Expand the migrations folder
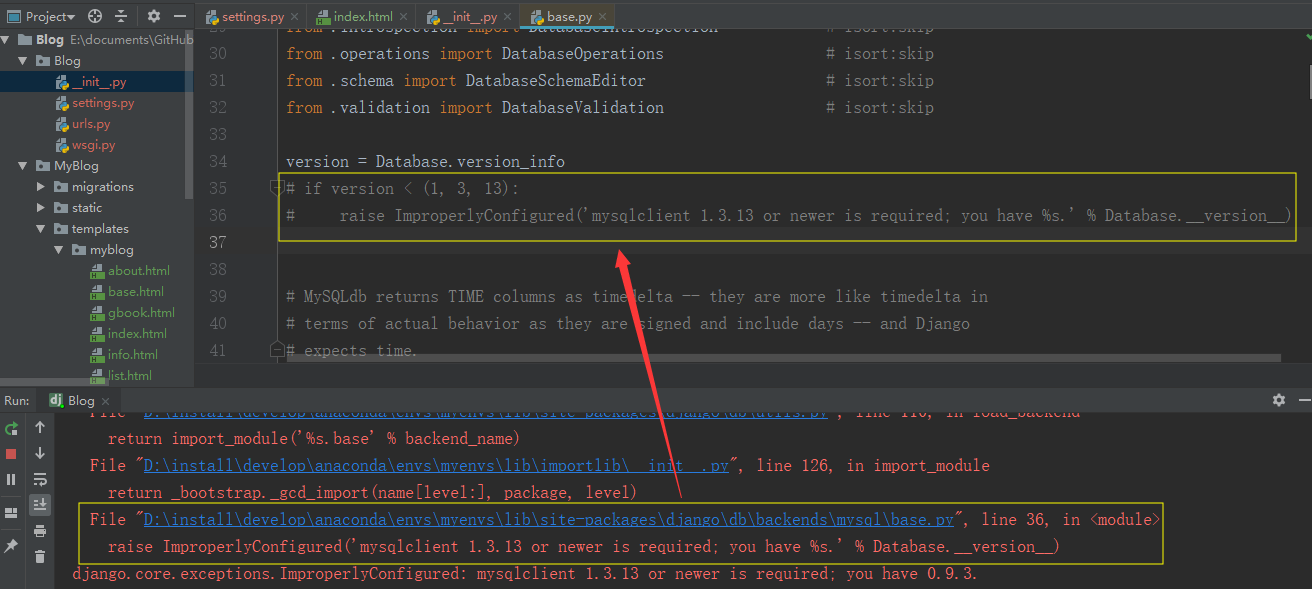 [41, 187]
